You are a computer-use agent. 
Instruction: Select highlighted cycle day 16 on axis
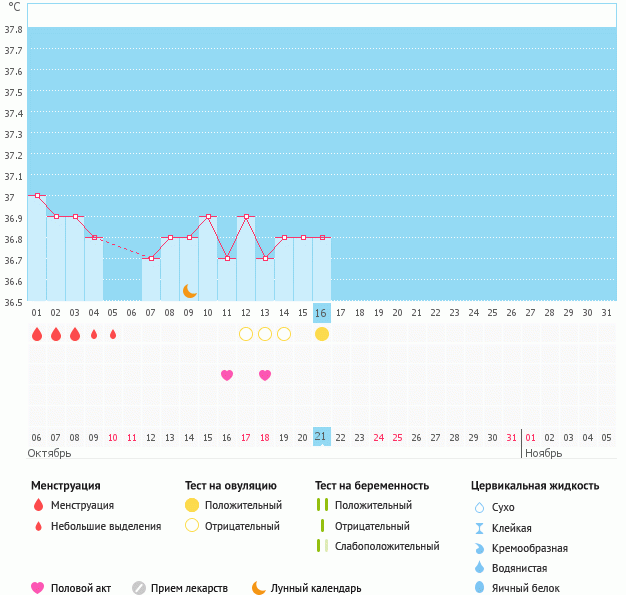coord(322,313)
